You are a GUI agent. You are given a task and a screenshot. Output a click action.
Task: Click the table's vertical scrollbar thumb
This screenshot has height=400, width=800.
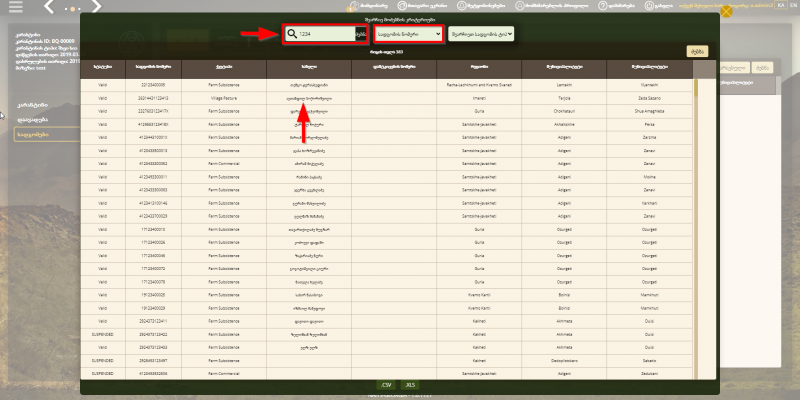coord(695,88)
